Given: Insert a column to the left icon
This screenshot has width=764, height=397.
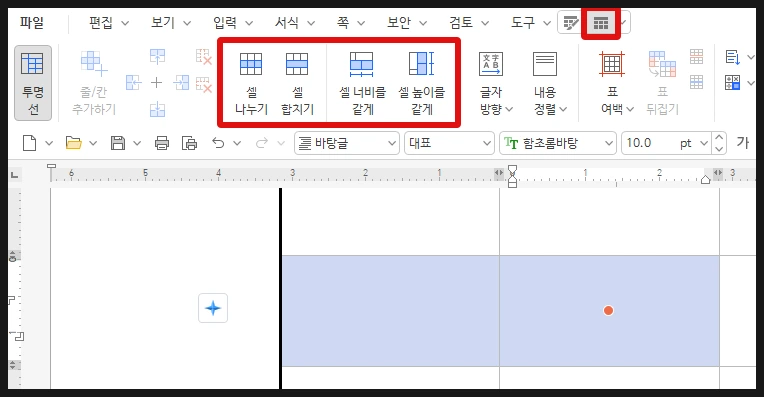Looking at the screenshot, I should 133,83.
